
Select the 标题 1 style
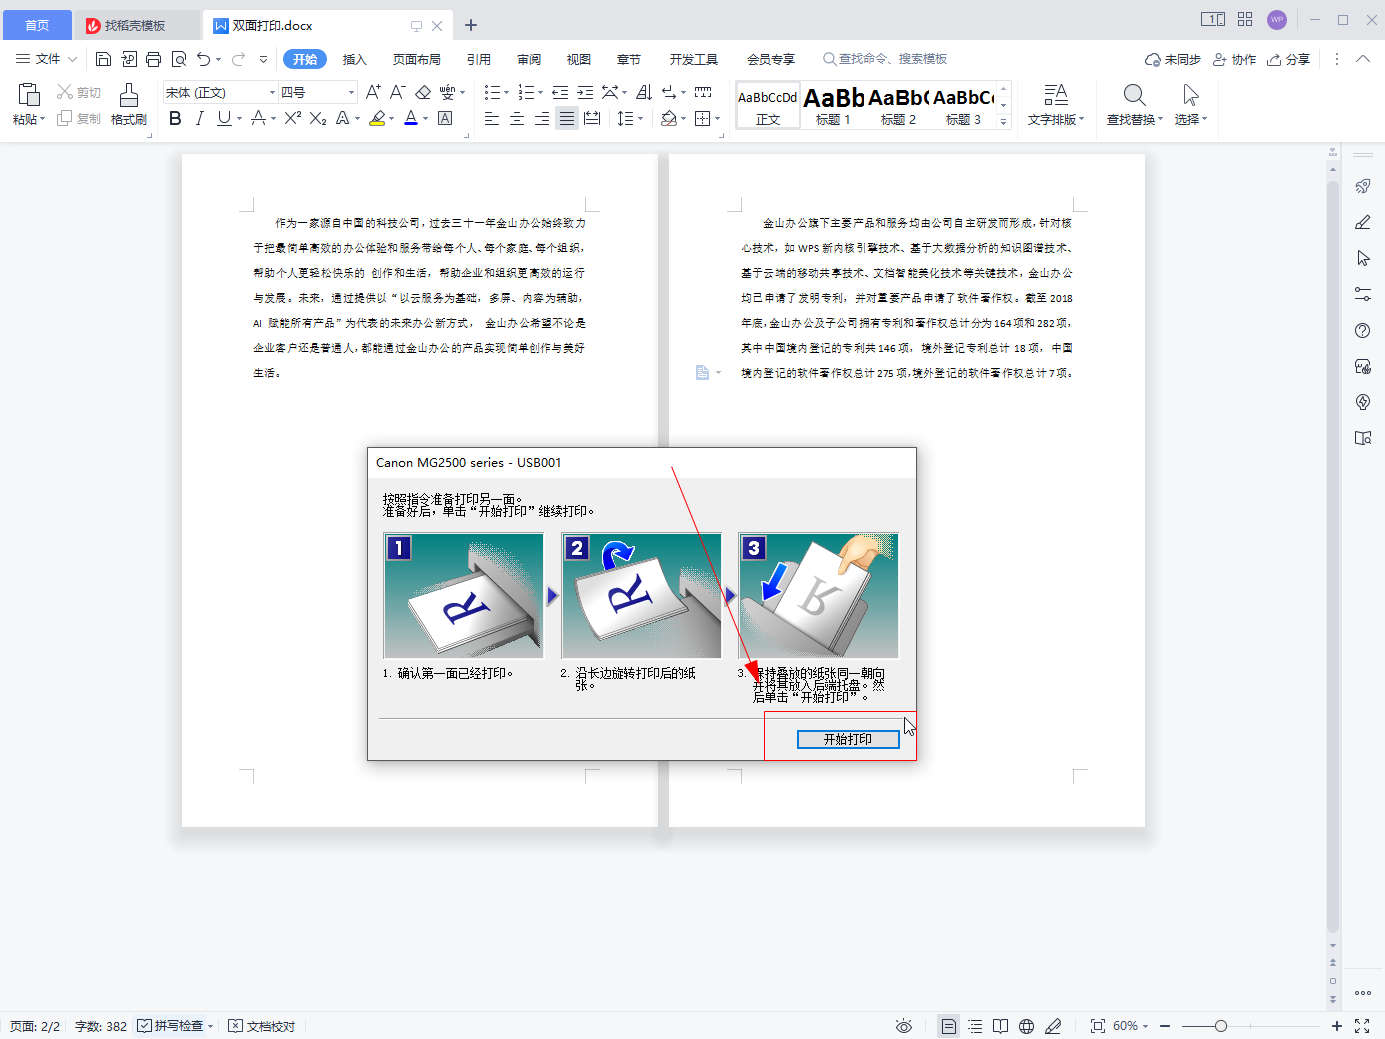833,105
